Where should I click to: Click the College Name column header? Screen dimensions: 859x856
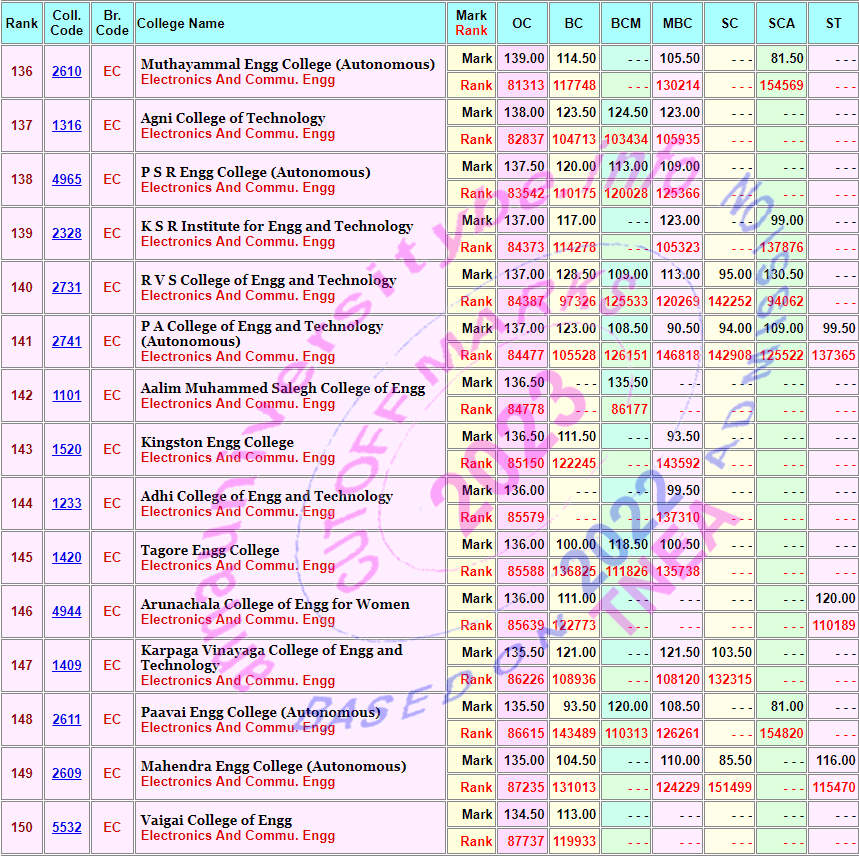(181, 23)
